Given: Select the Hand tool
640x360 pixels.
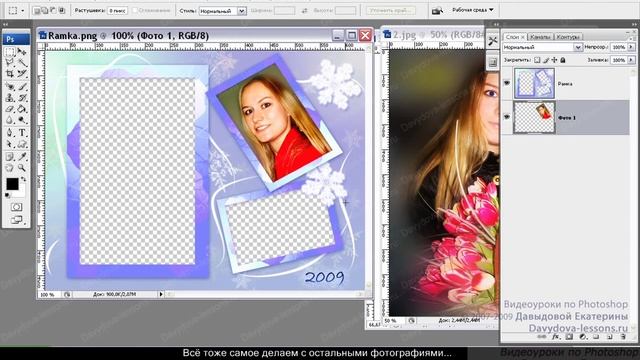Looking at the screenshot, I should [10, 168].
